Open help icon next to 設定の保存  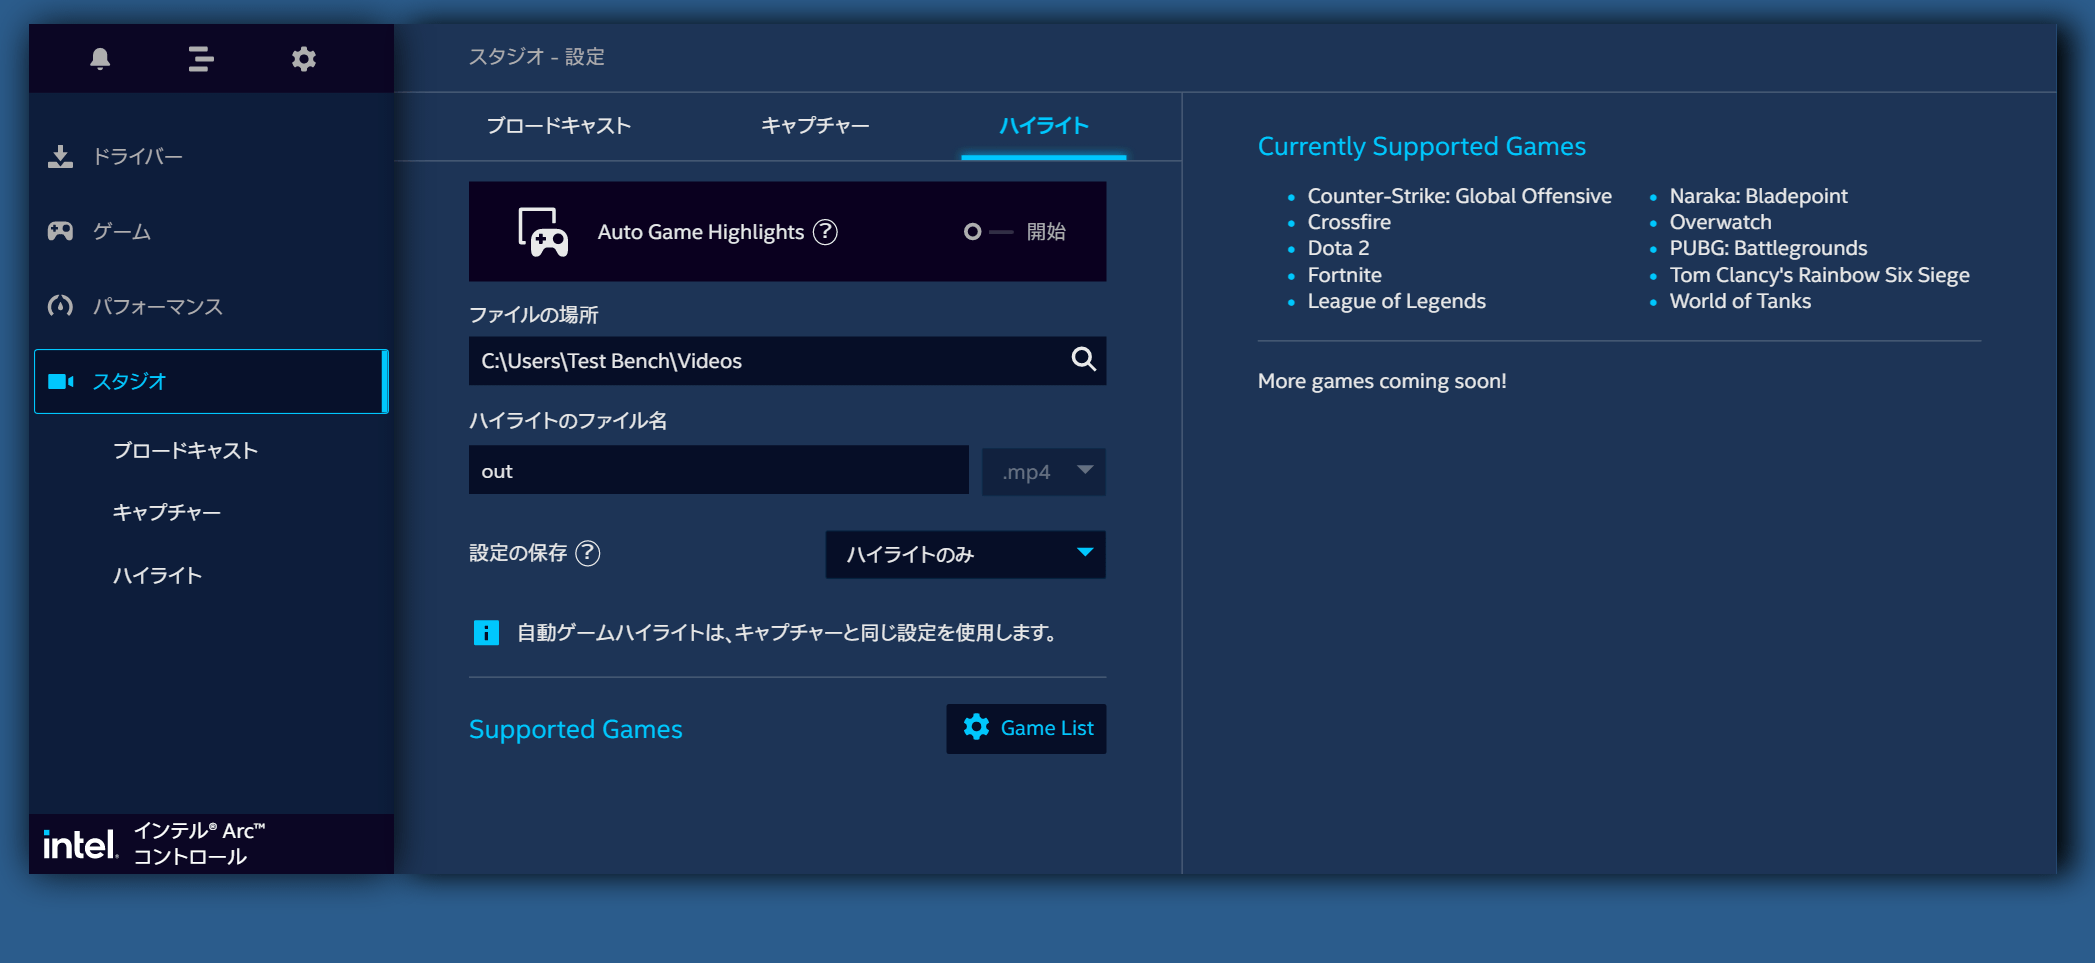tap(588, 553)
